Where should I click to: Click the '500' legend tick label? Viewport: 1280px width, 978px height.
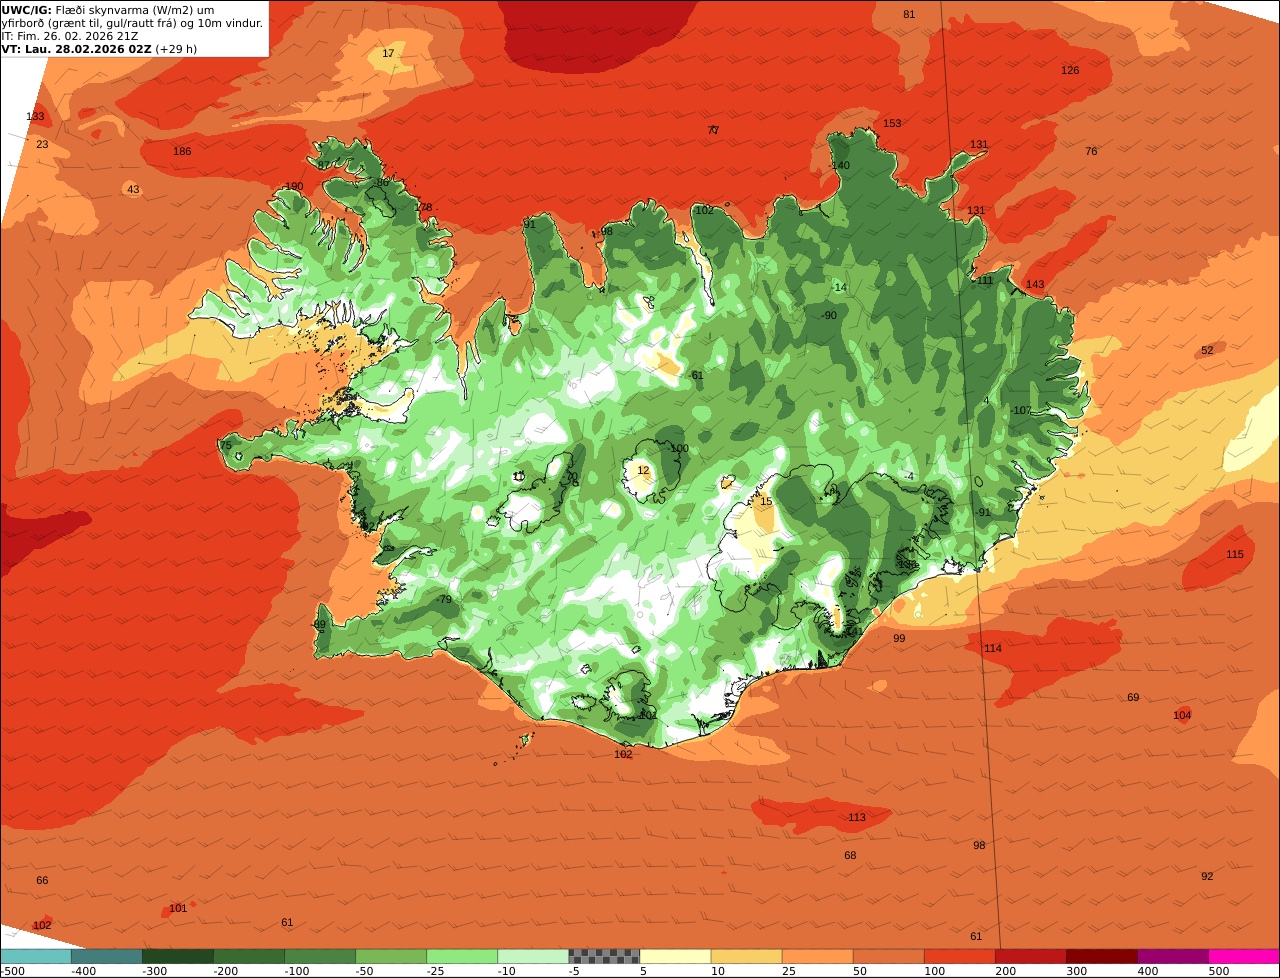pos(1219,971)
